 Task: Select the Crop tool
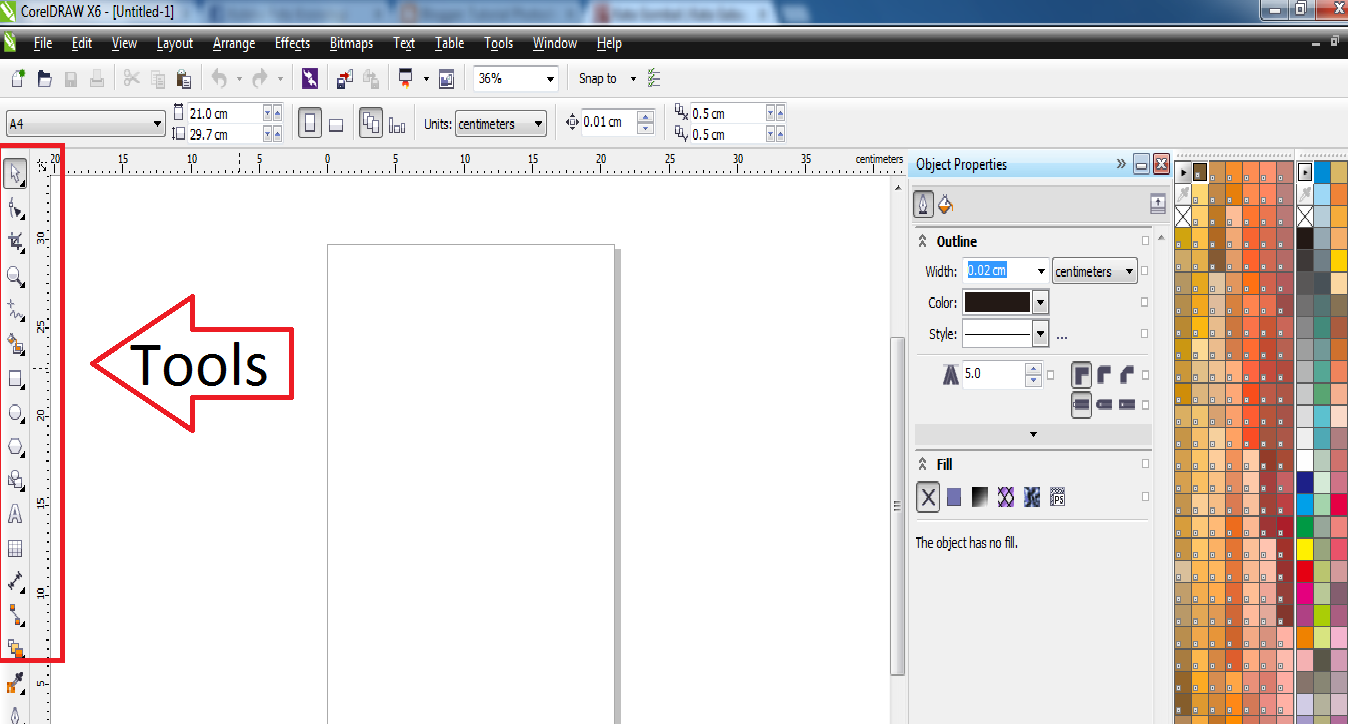15,242
